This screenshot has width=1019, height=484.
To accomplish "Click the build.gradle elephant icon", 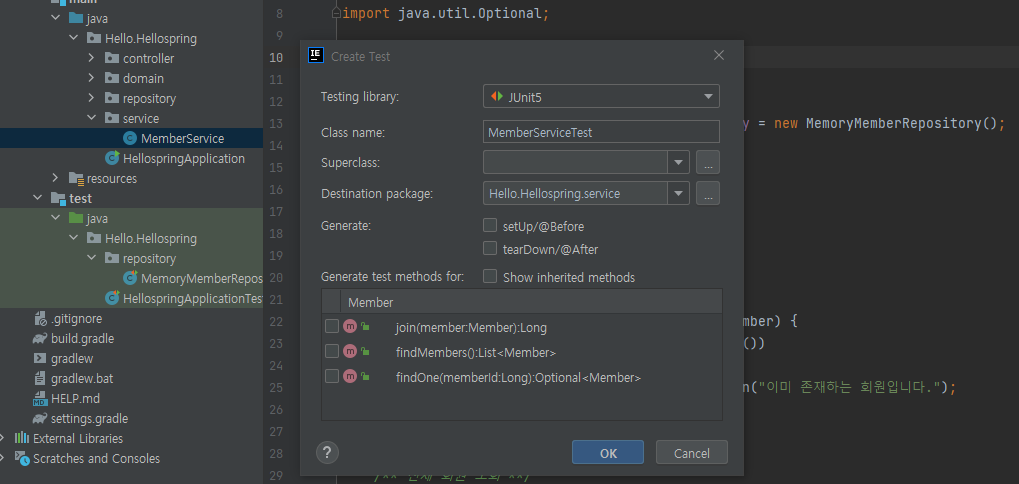I will (40, 338).
